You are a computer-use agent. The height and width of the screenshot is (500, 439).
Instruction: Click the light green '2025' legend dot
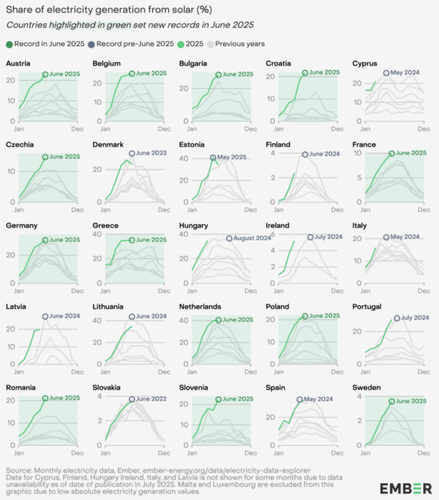coord(181,44)
